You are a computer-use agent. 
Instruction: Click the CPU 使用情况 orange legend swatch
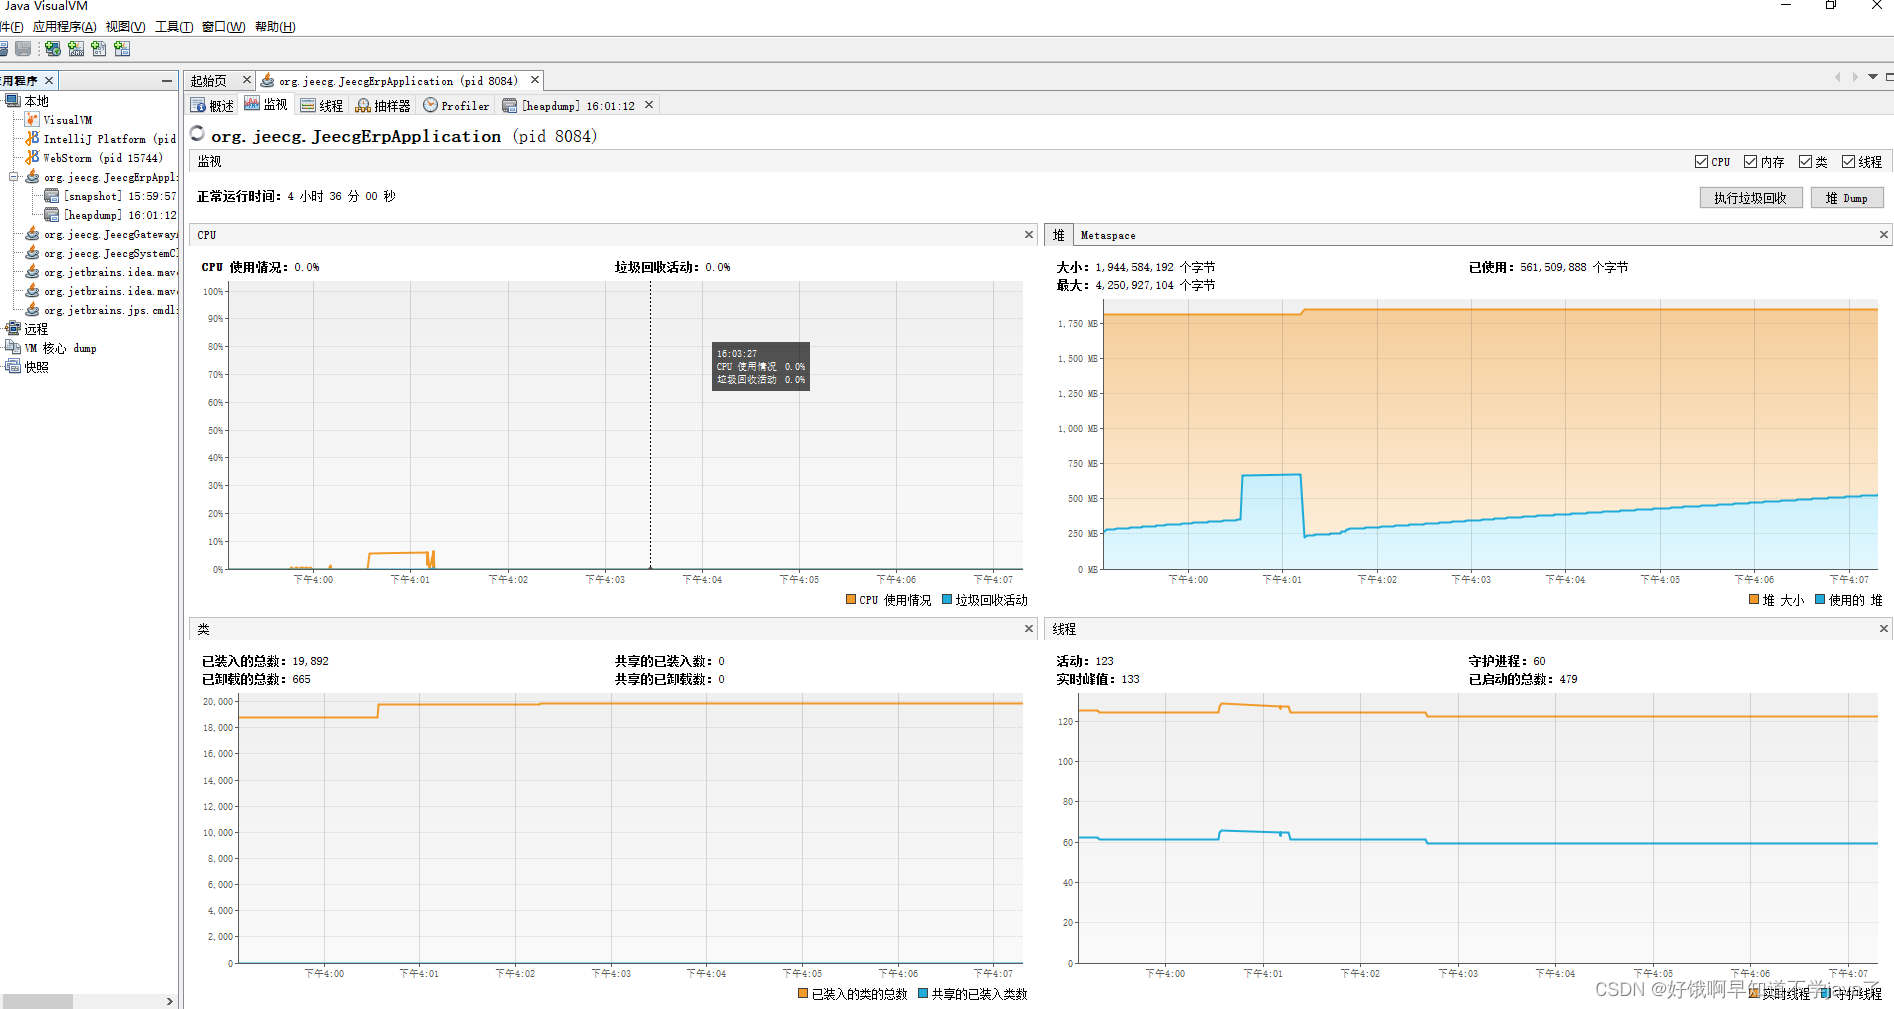pyautogui.click(x=851, y=600)
